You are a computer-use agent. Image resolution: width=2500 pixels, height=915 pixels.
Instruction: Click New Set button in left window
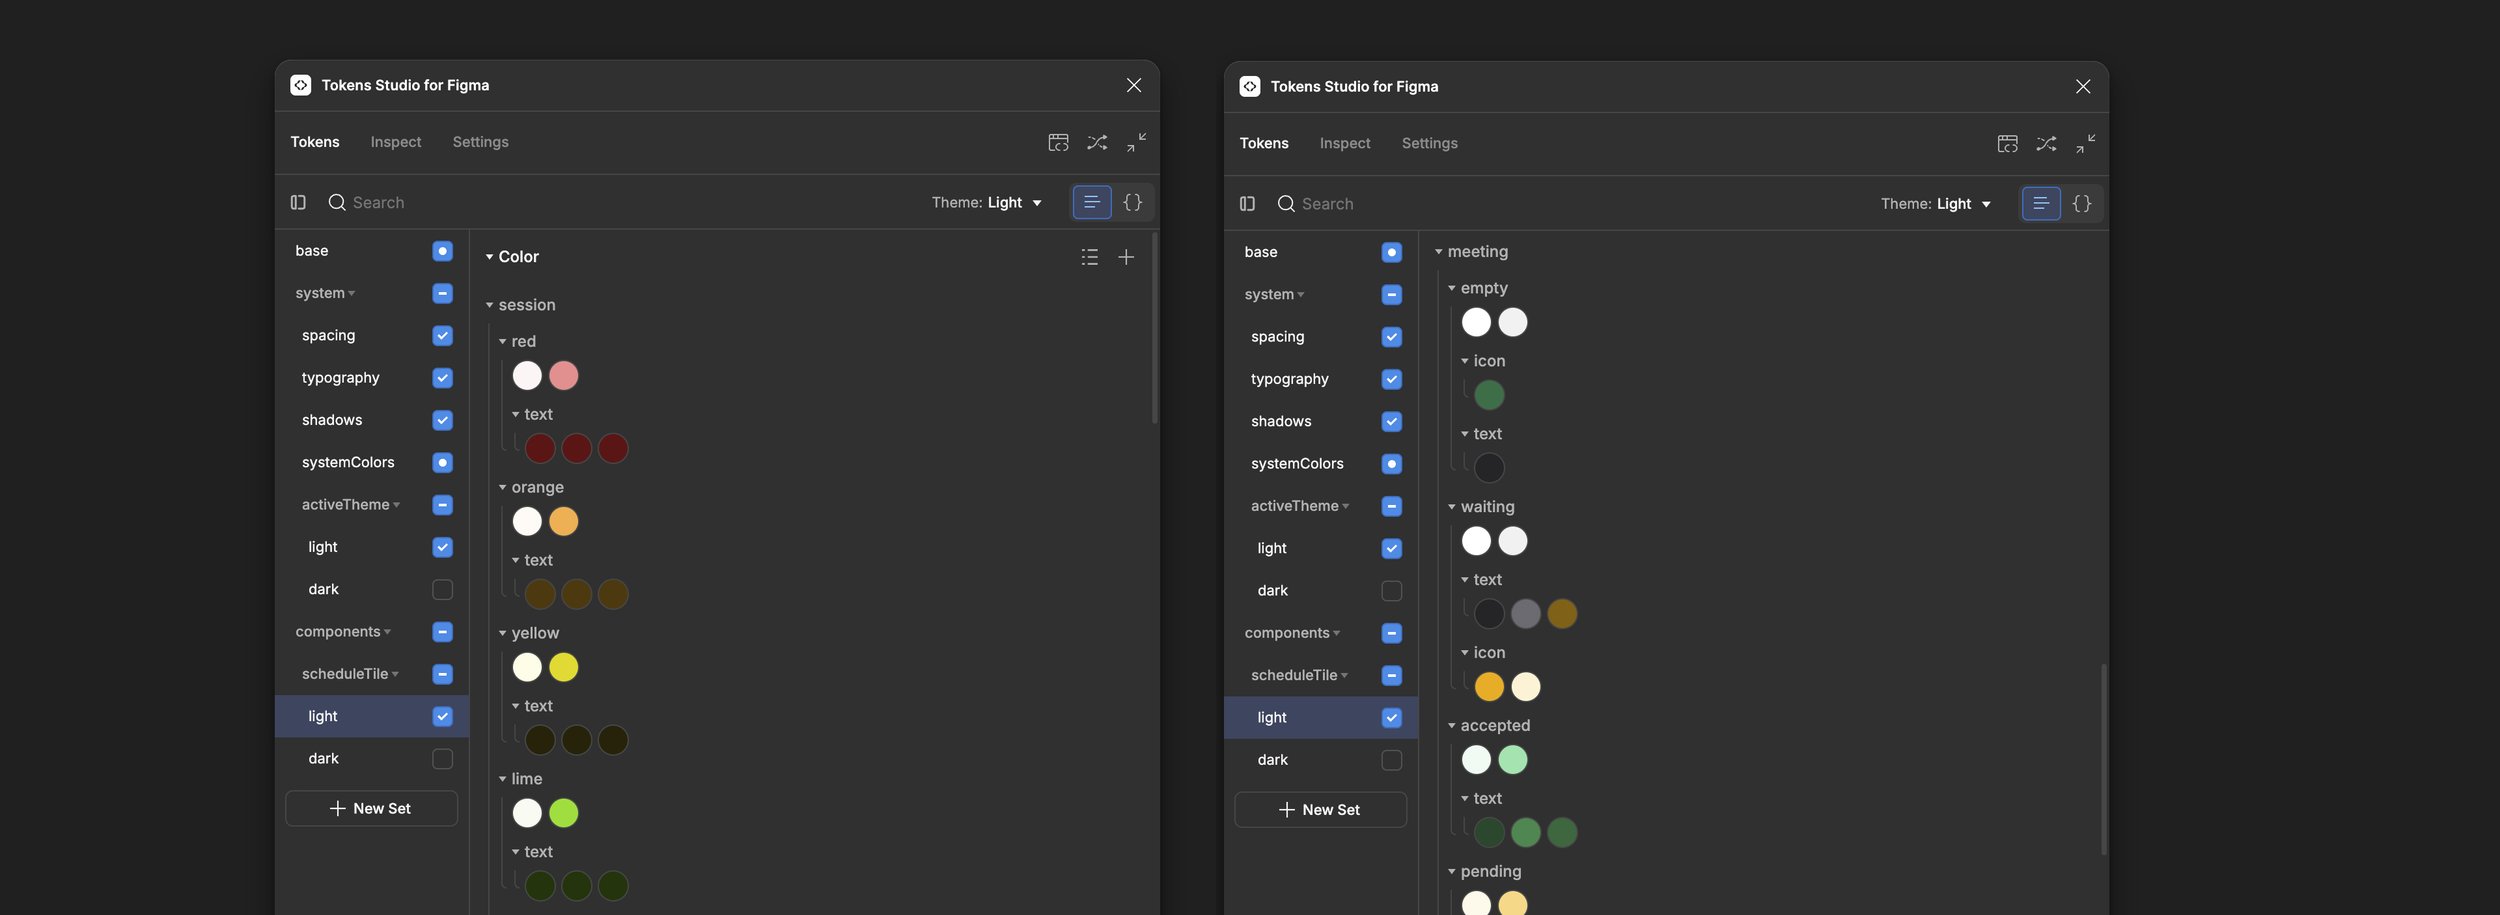click(x=371, y=808)
